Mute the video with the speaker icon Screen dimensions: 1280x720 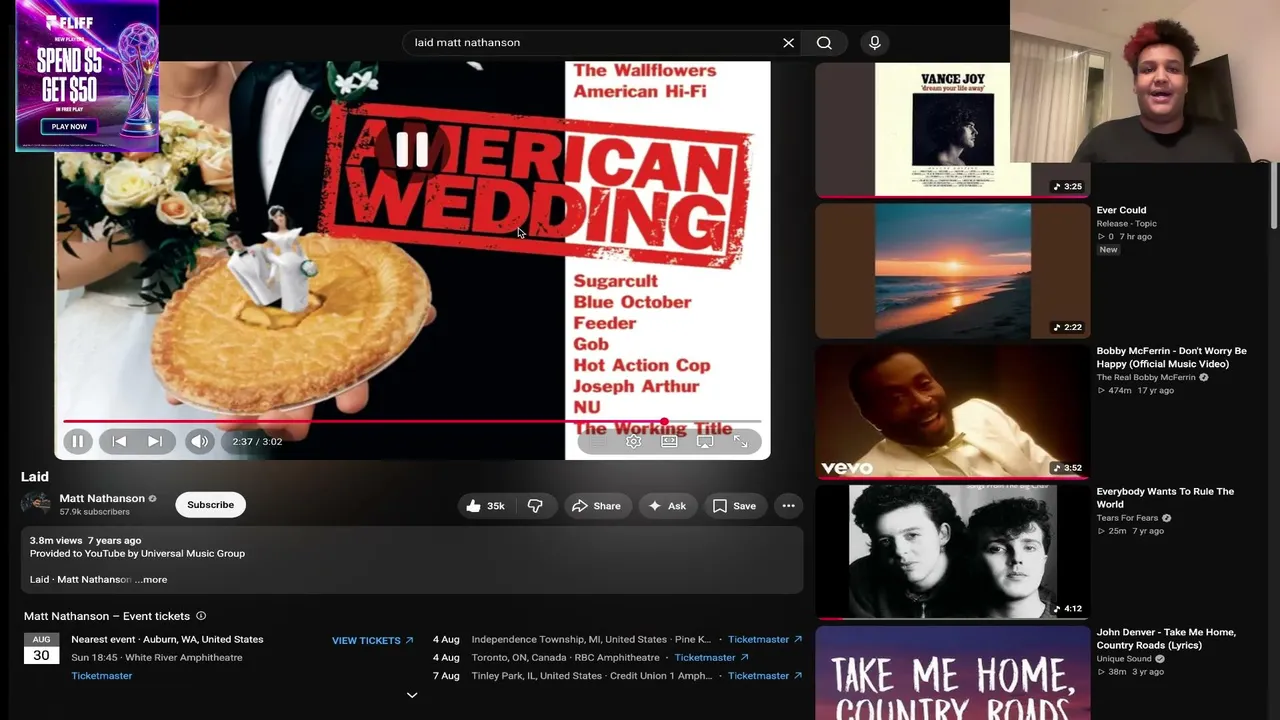200,441
